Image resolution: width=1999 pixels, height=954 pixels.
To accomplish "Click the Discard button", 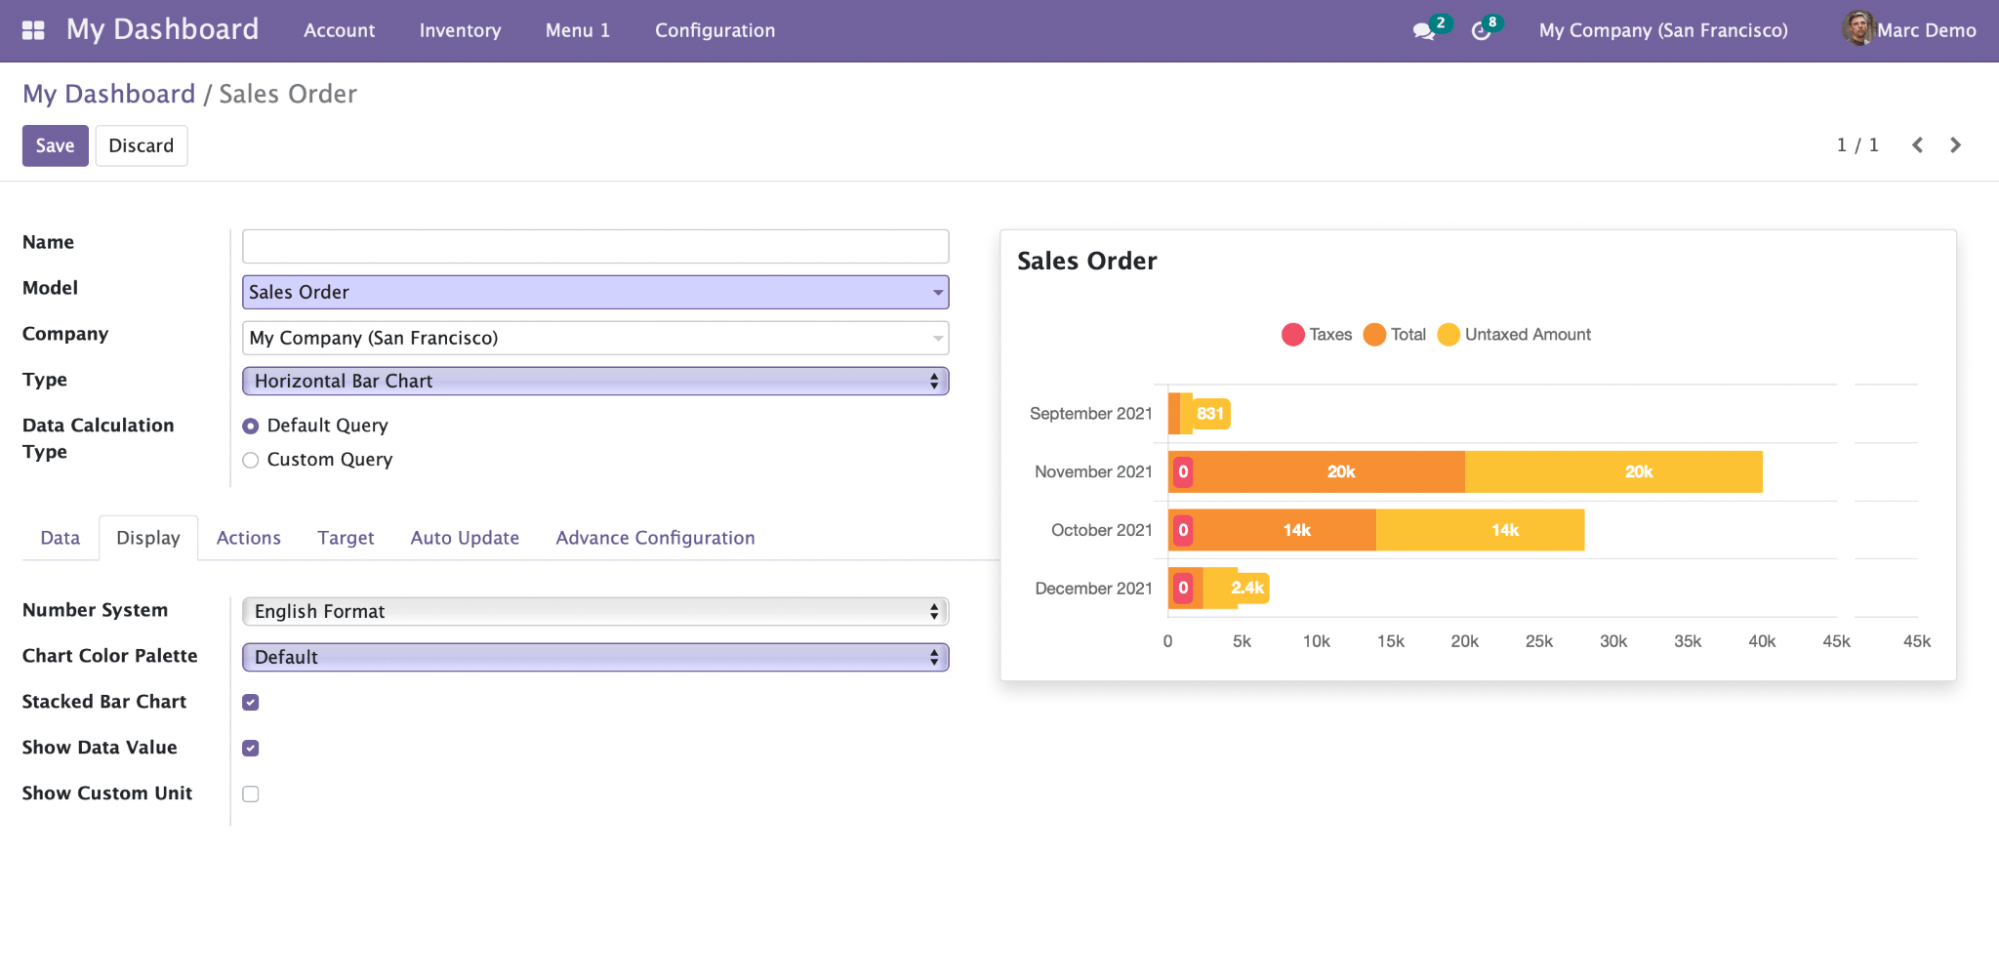I will click(x=141, y=146).
